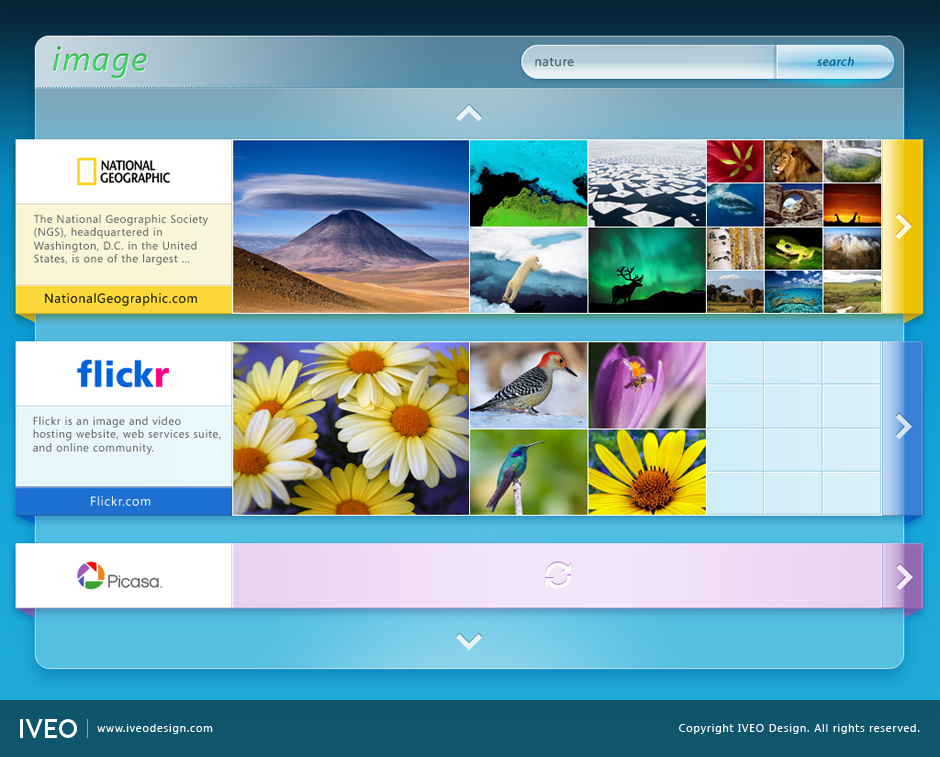
Task: Open the large white daisies photo
Action: point(351,429)
